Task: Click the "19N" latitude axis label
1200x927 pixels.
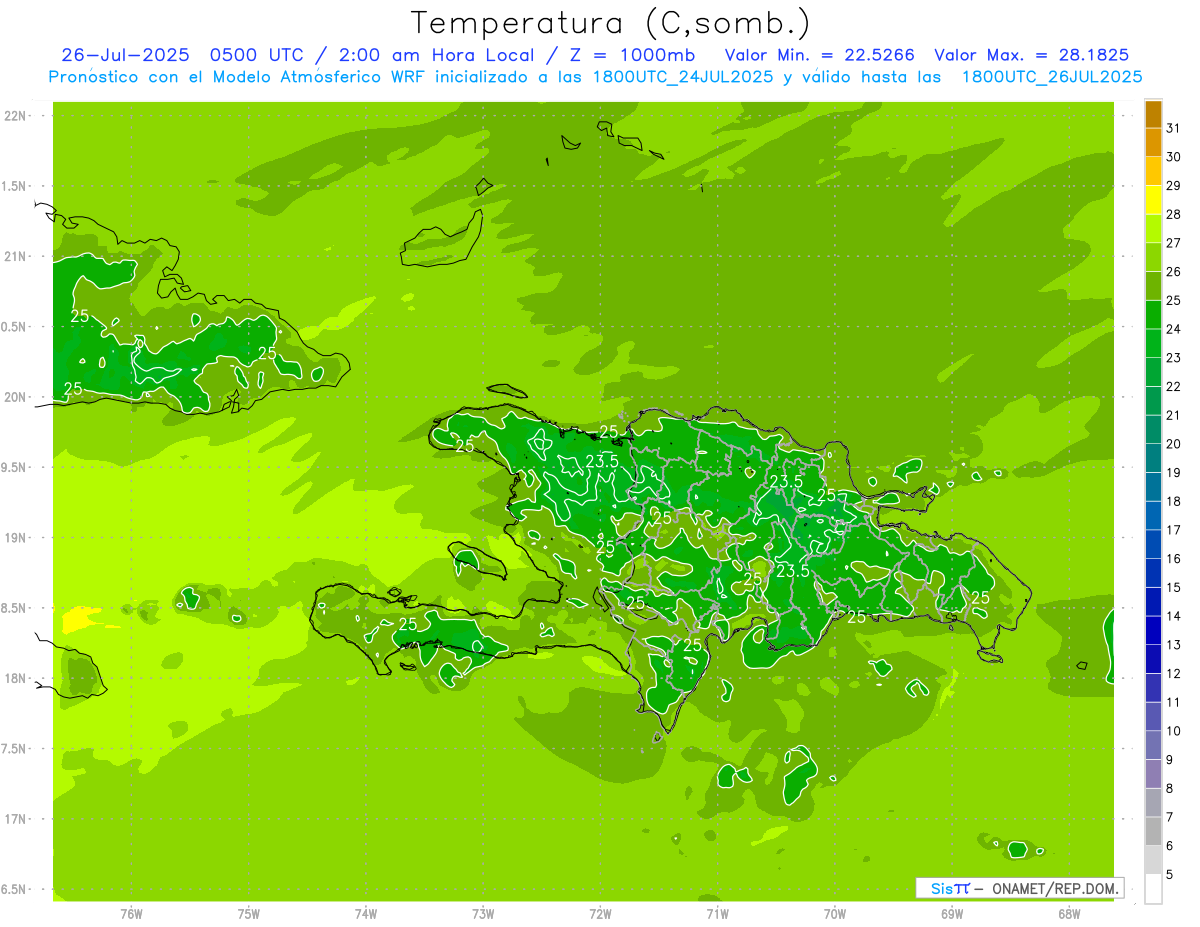Action: tap(16, 538)
